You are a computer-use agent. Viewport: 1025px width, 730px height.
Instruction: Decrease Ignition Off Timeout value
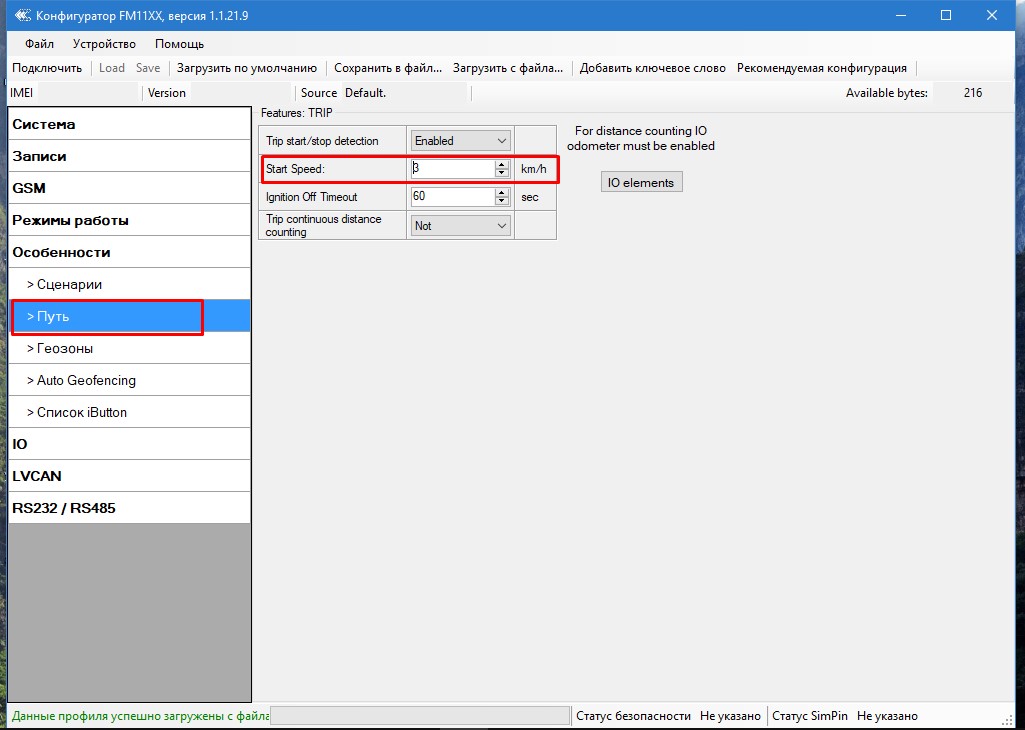point(501,202)
